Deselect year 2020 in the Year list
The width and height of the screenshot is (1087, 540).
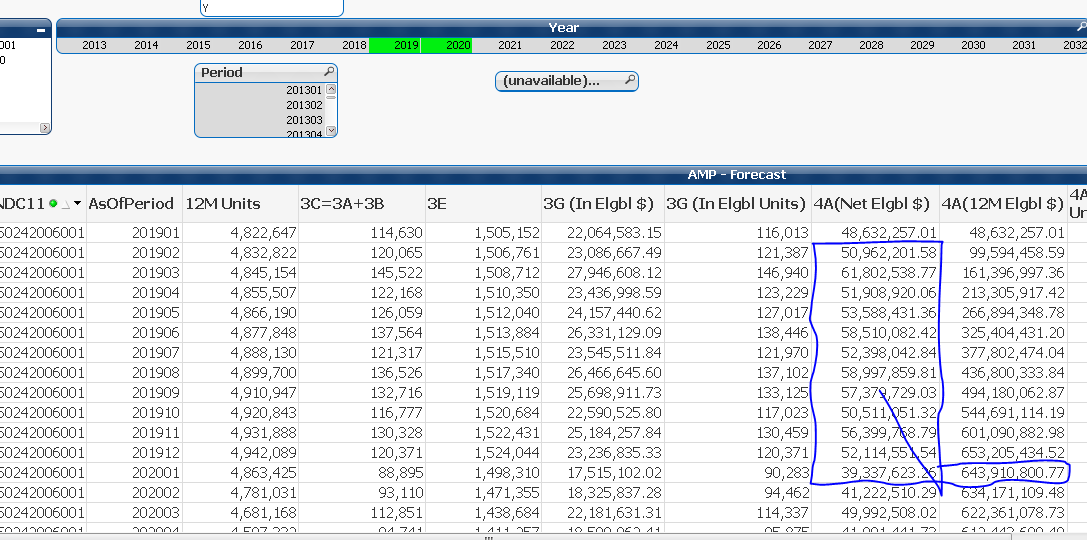[458, 45]
